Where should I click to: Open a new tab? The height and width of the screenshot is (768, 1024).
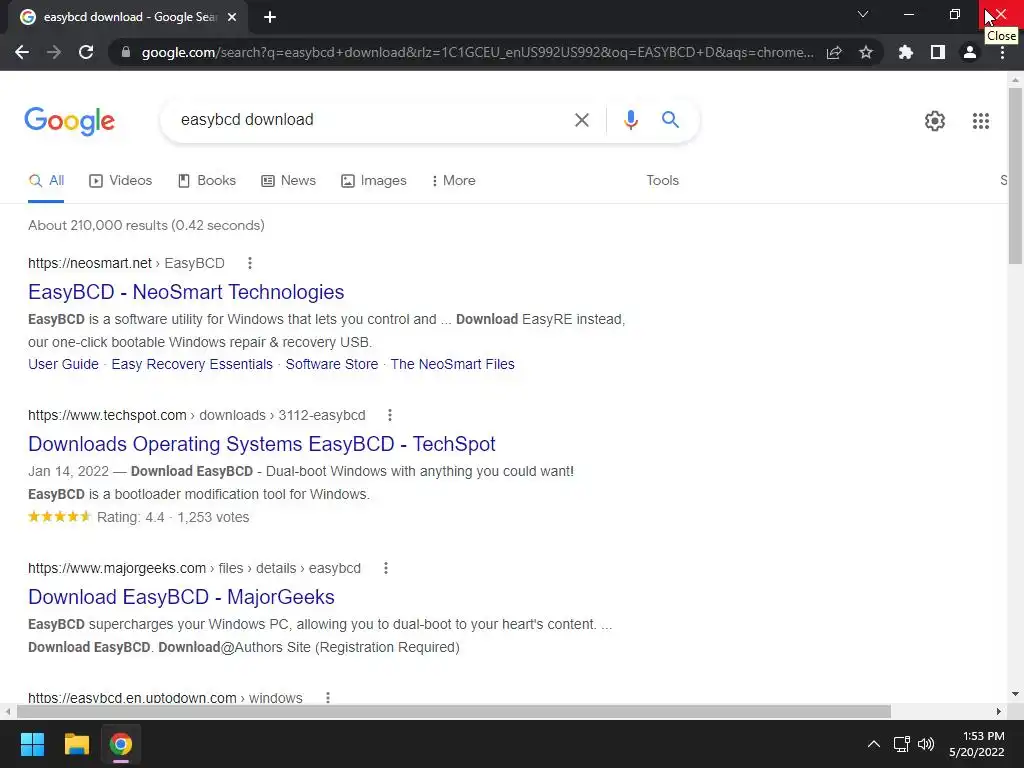click(x=270, y=17)
